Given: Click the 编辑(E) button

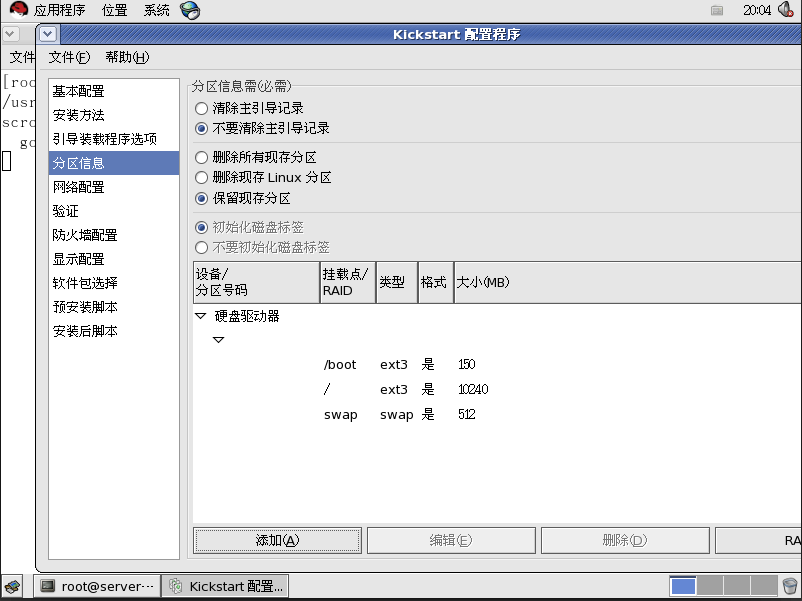Looking at the screenshot, I should pos(451,541).
